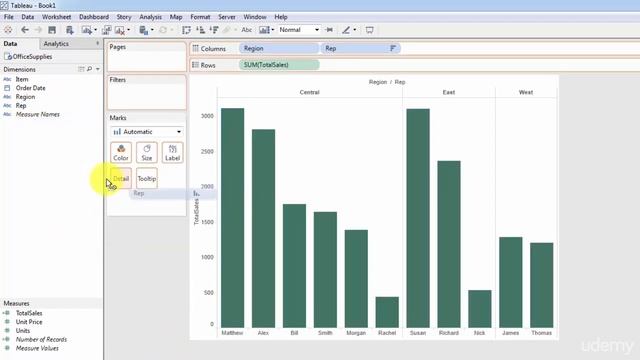Click the Presentation Mode icon
The height and width of the screenshot is (360, 640).
(369, 30)
